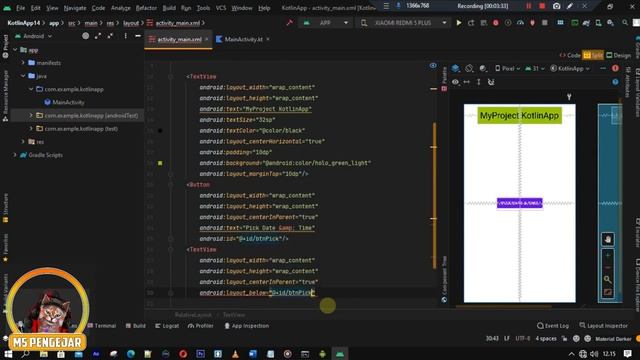Click Zoom to Fit magnifier in the preview
The width and height of the screenshot is (640, 360).
click(x=608, y=280)
